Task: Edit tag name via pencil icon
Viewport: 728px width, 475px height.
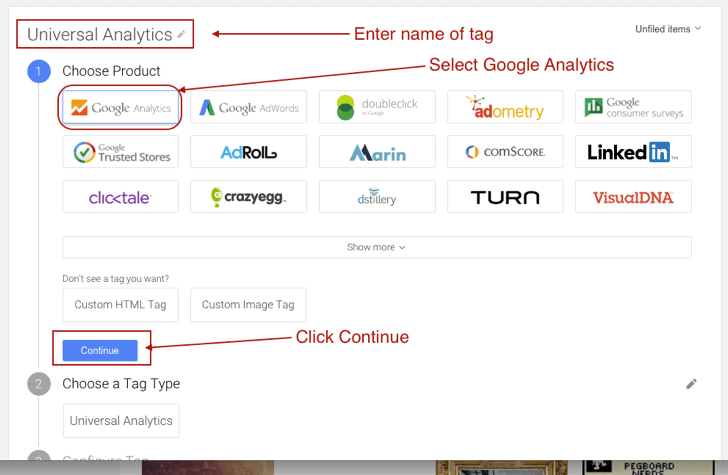Action: pos(181,34)
